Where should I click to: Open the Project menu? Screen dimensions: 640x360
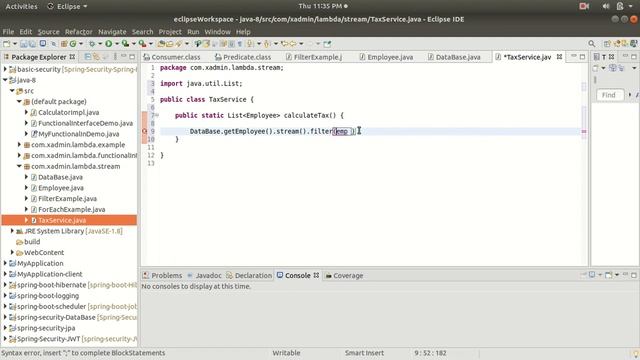click(x=170, y=31)
